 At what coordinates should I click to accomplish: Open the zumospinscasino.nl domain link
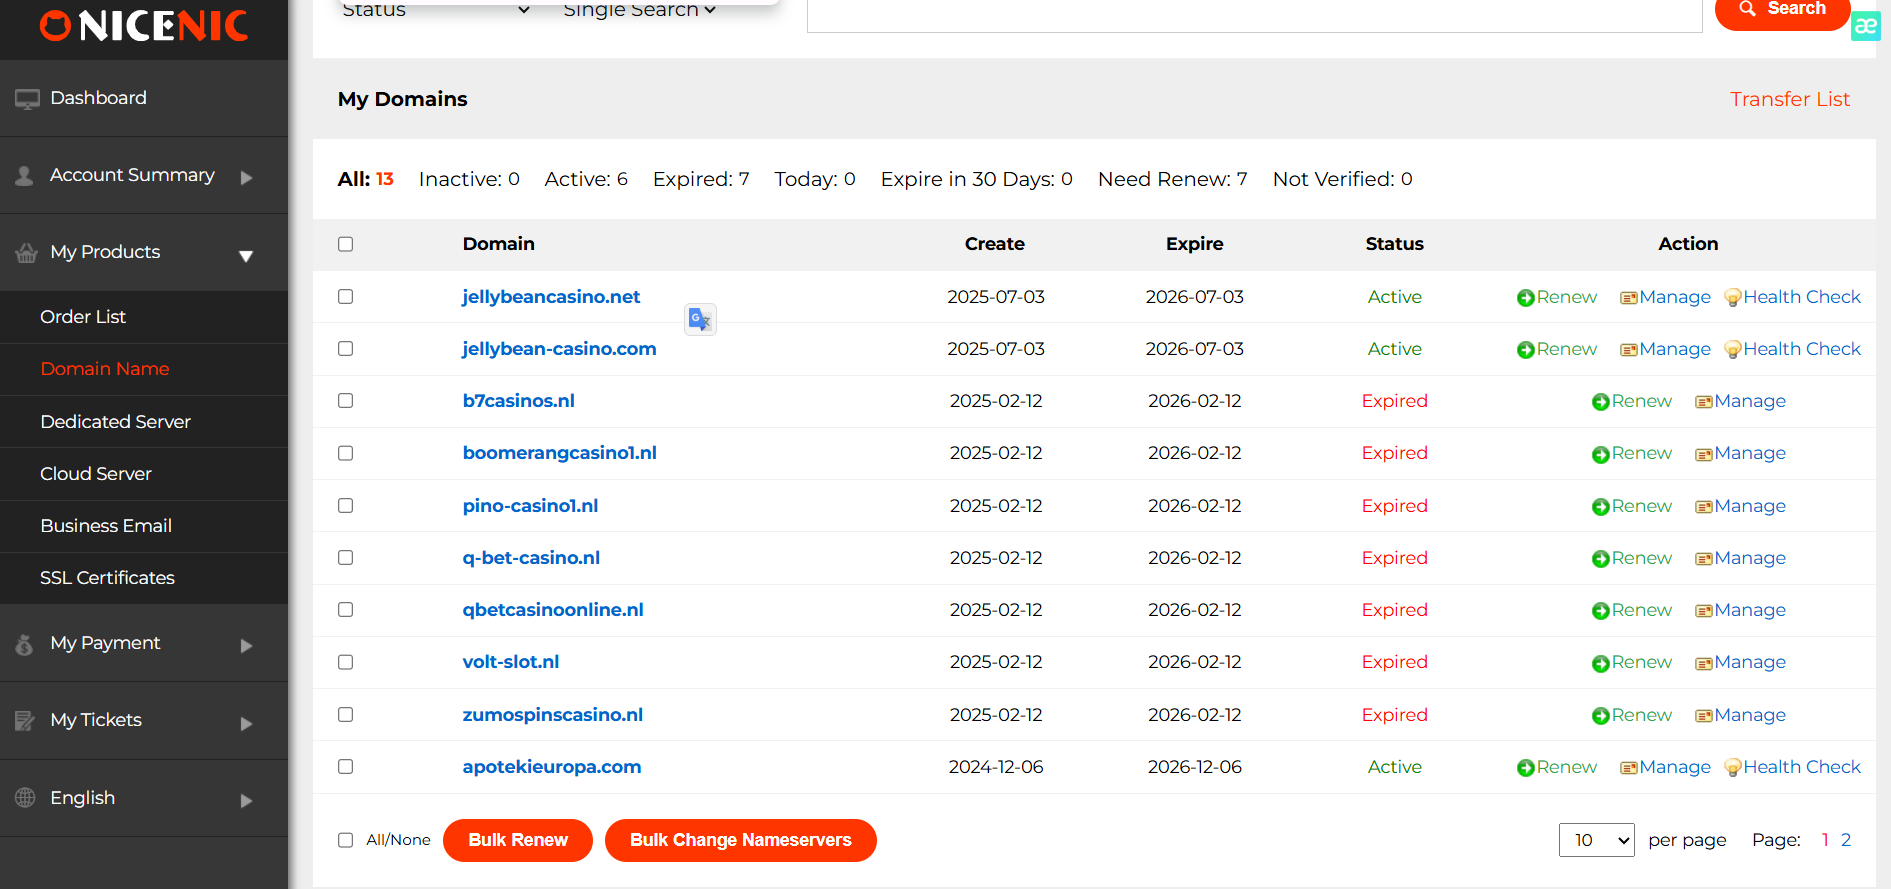[553, 715]
